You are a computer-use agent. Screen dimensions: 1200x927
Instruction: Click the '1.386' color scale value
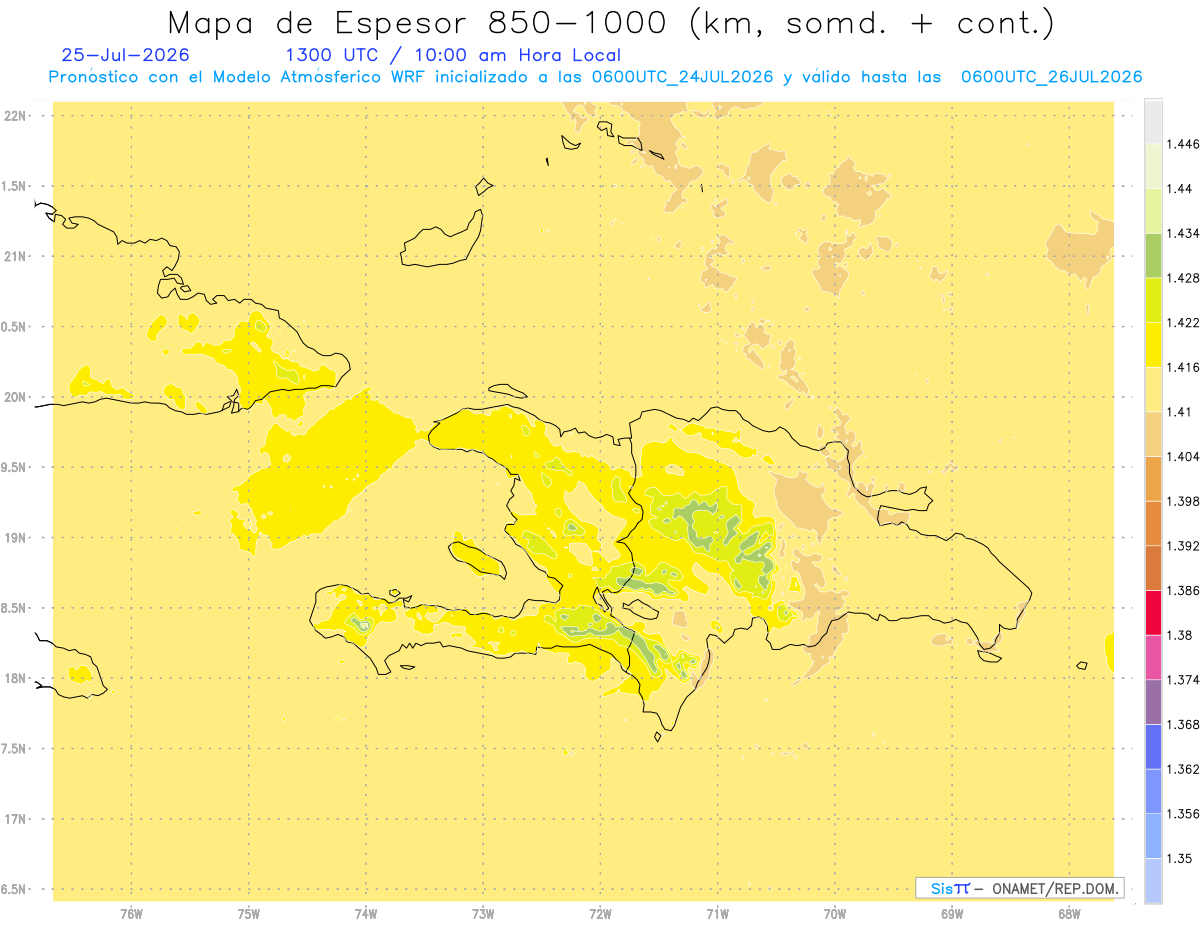pos(1183,590)
